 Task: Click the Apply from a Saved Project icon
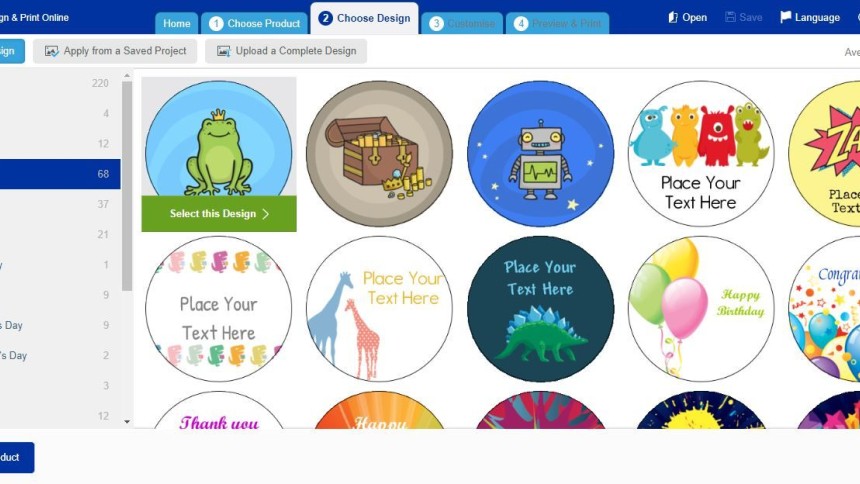[x=51, y=51]
